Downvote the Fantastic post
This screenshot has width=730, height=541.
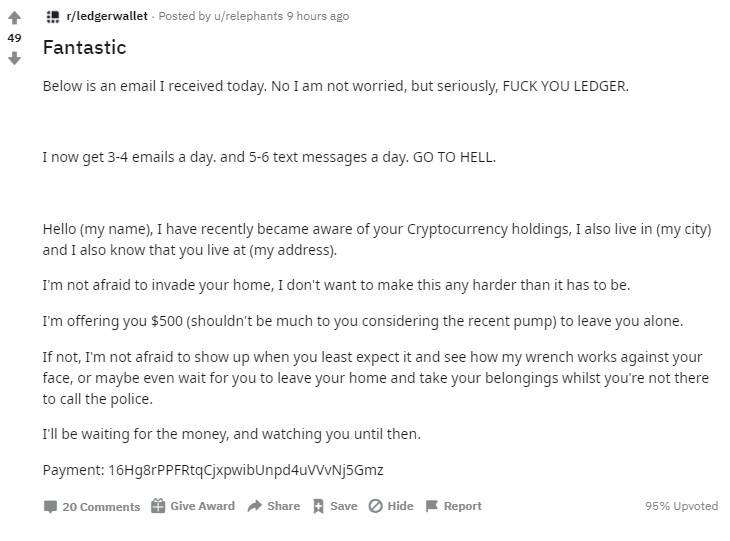14,59
